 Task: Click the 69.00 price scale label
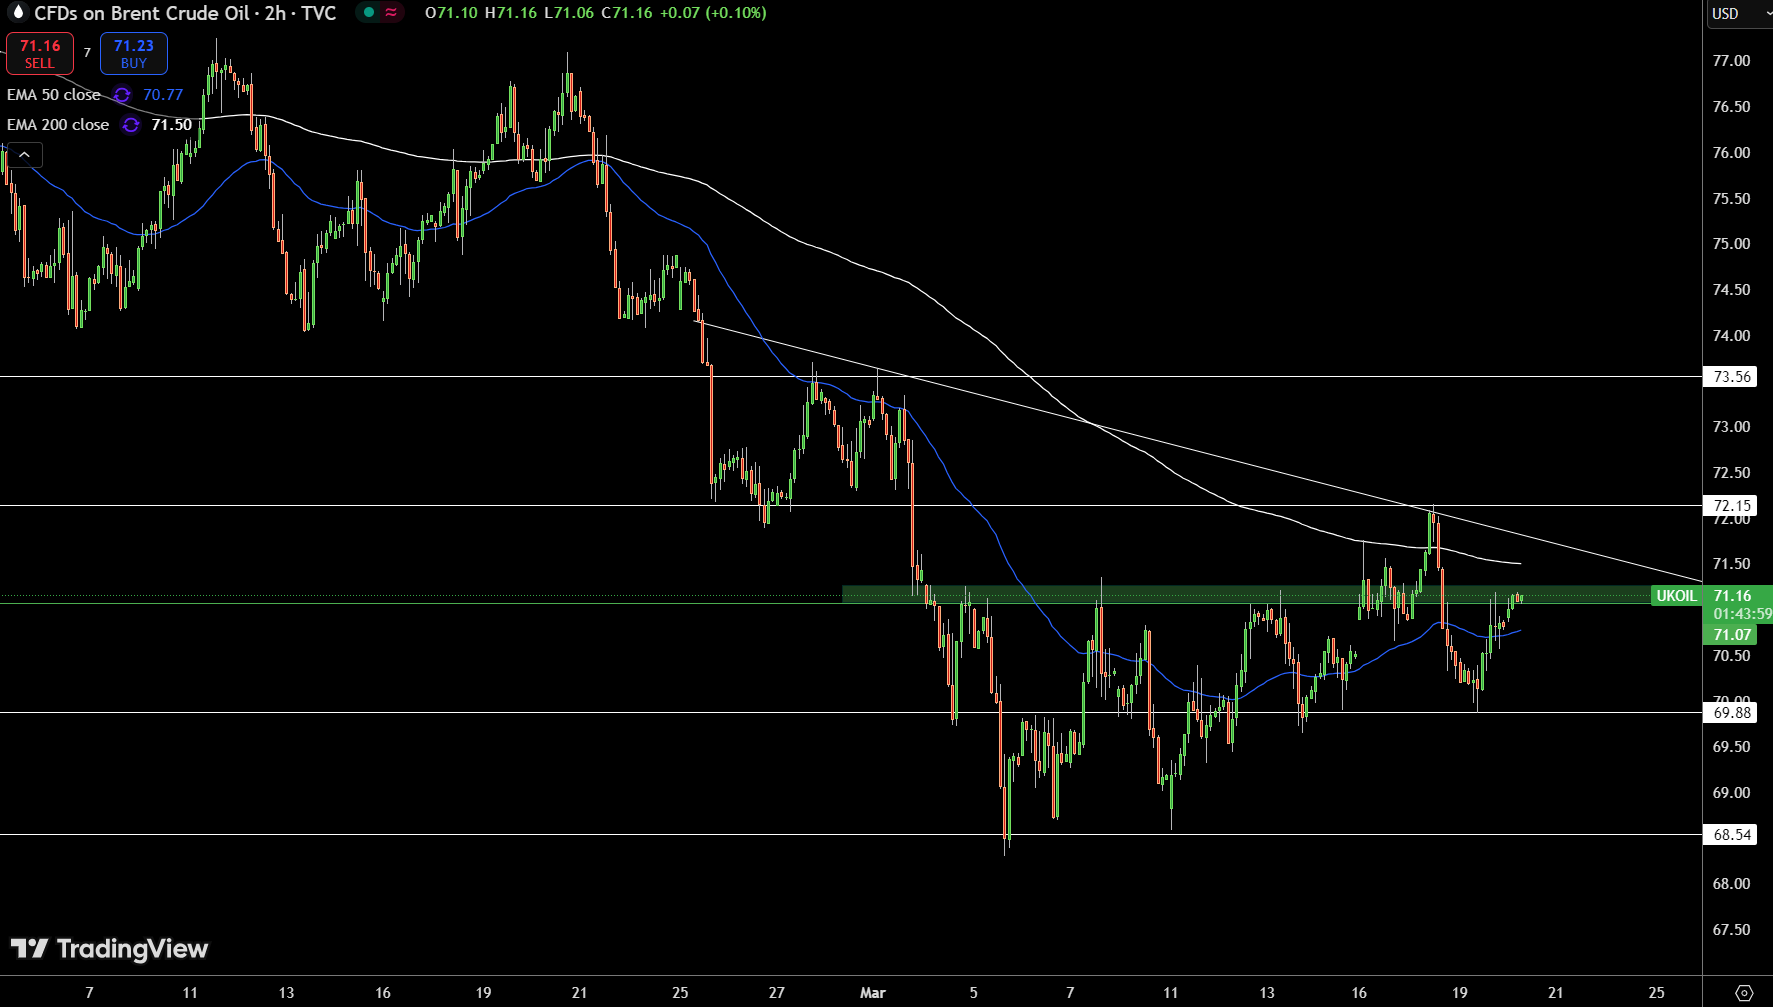pos(1731,793)
